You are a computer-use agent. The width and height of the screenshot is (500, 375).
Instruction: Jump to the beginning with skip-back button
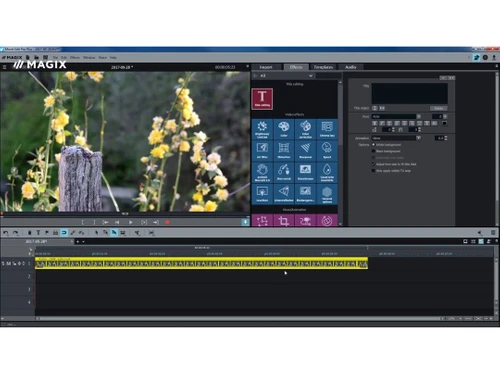point(117,222)
